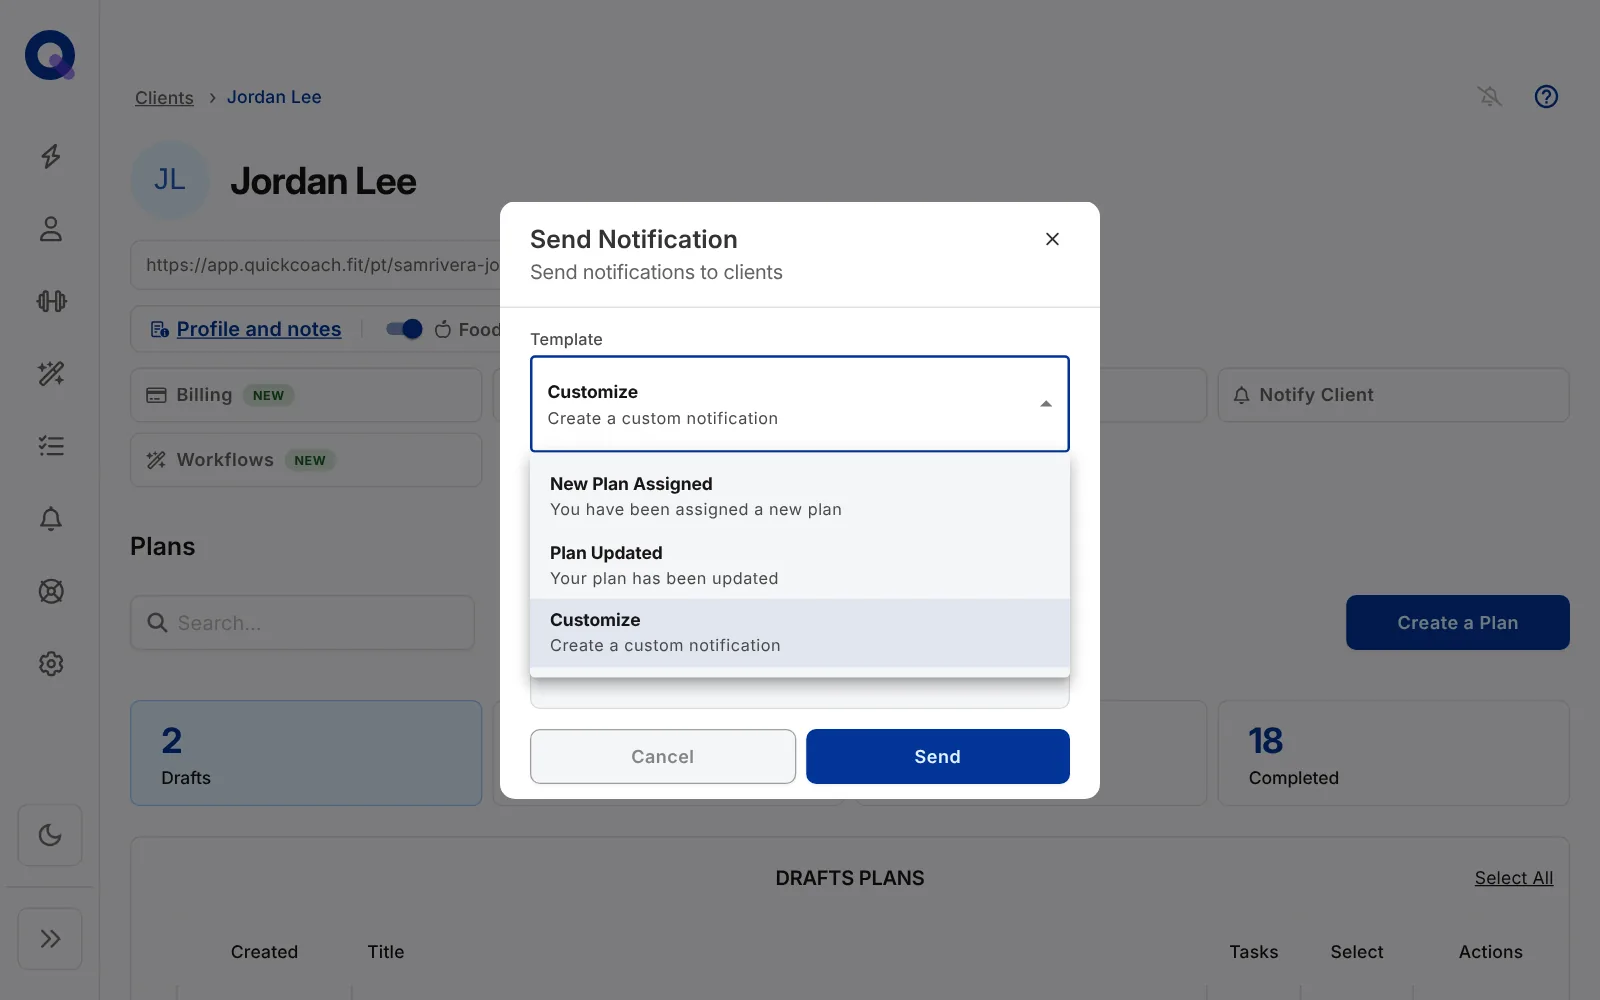Screen dimensions: 1600x1000
Task: Select the 18 Completed card
Action: [1394, 753]
